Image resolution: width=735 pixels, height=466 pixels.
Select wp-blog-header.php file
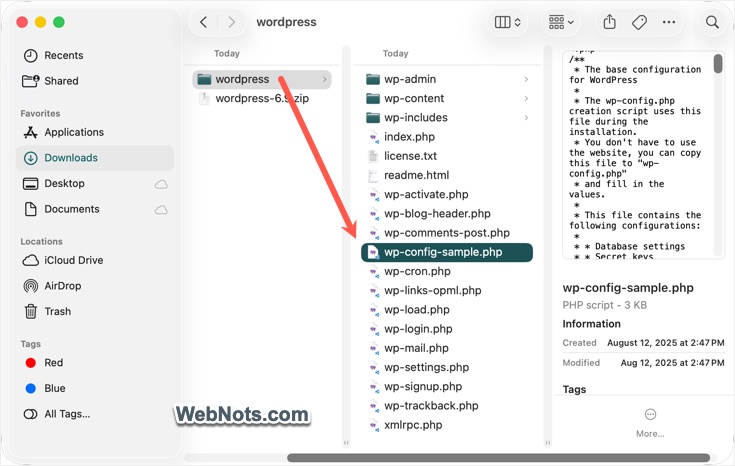[447, 214]
